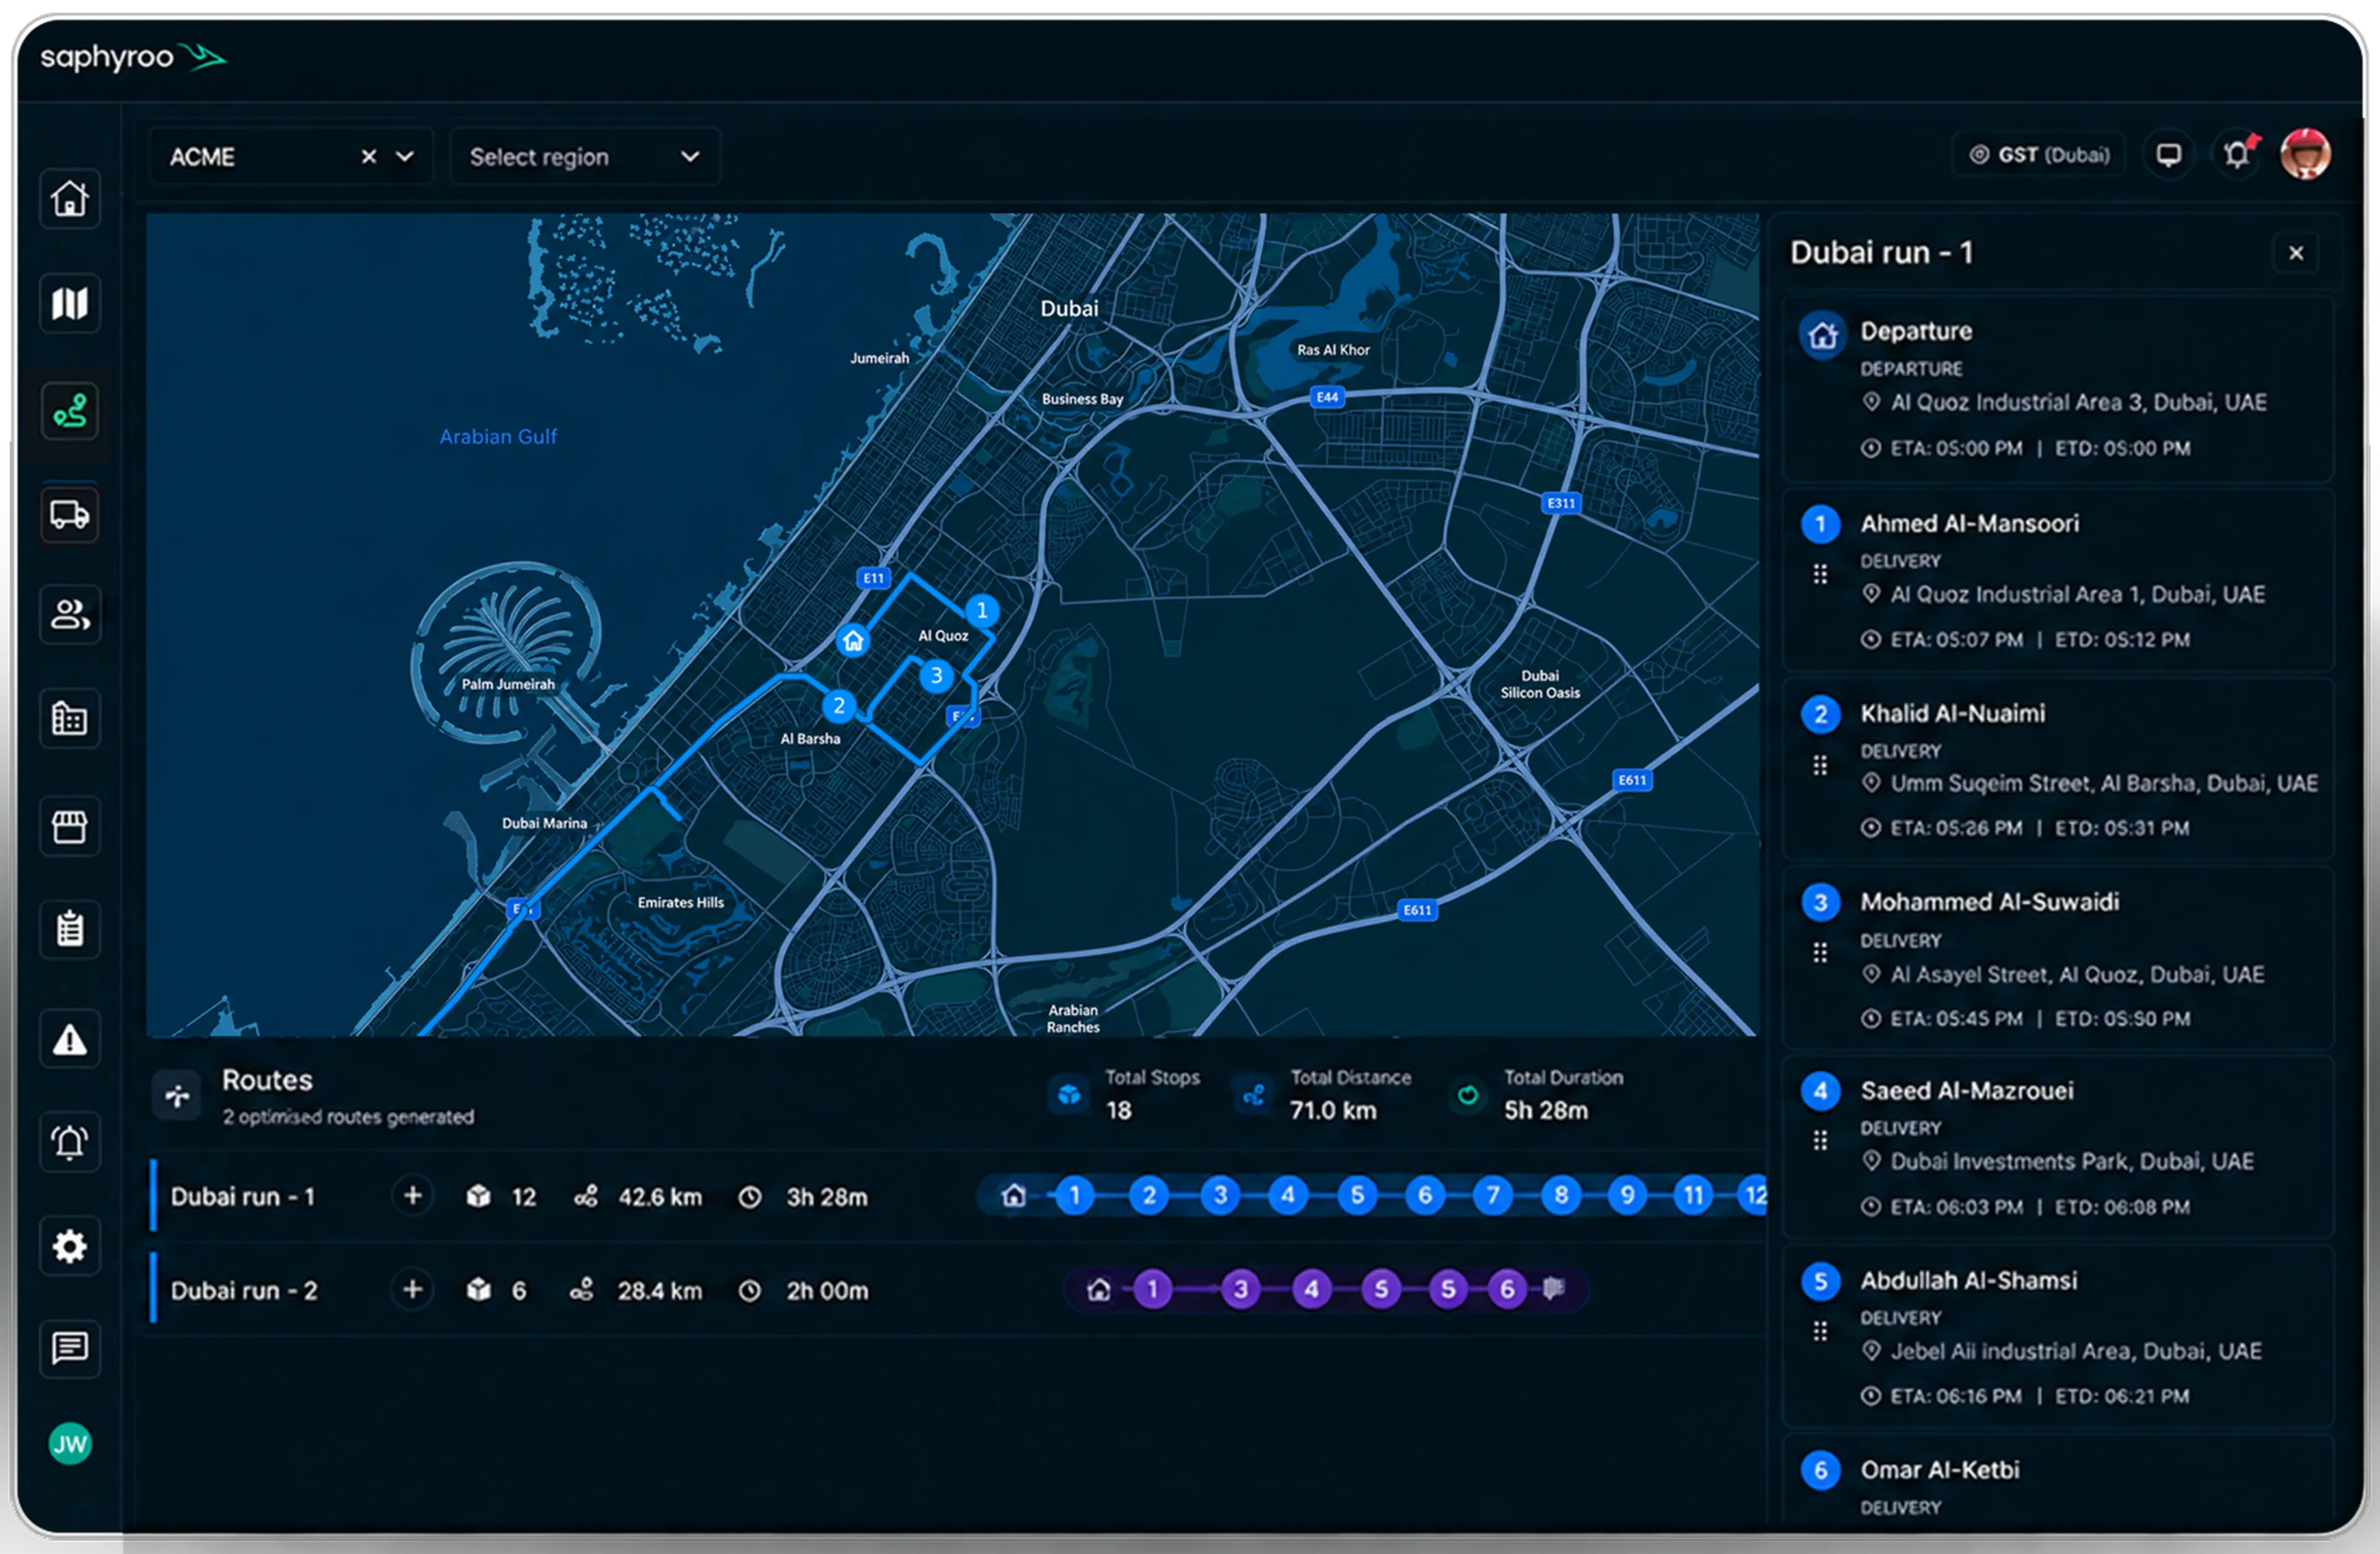This screenshot has height=1554, width=2380.
Task: Clear the ACME selection with X
Action: (x=369, y=157)
